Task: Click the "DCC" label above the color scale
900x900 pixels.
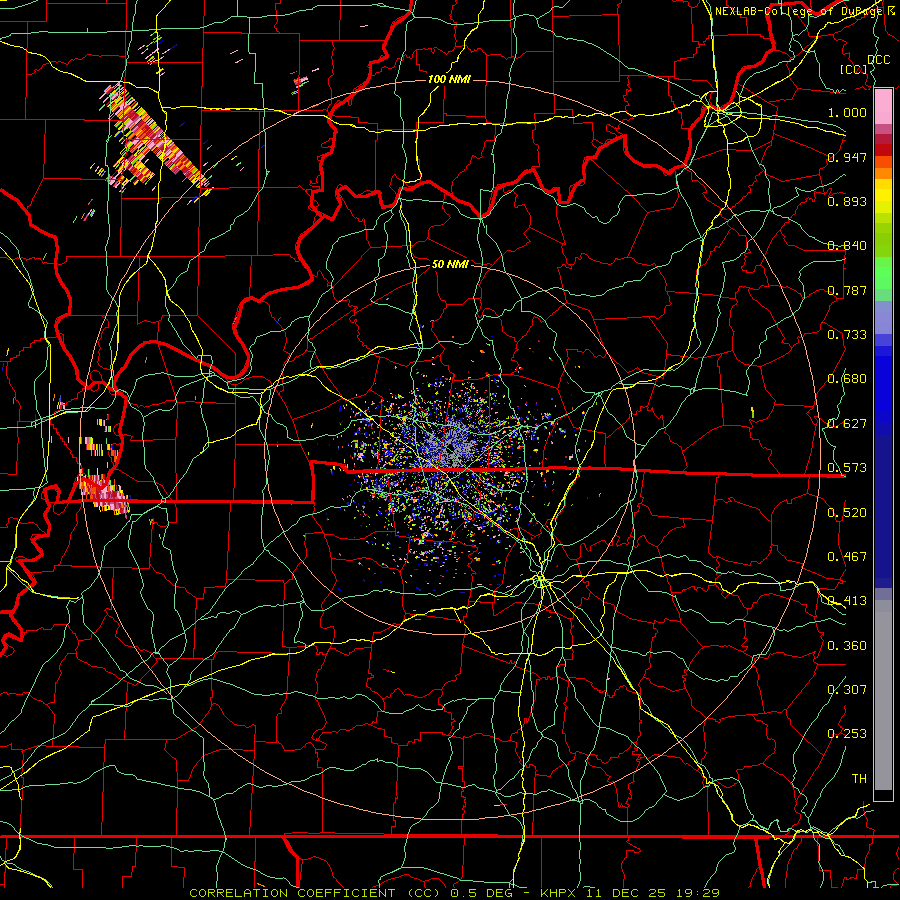Action: [878, 60]
